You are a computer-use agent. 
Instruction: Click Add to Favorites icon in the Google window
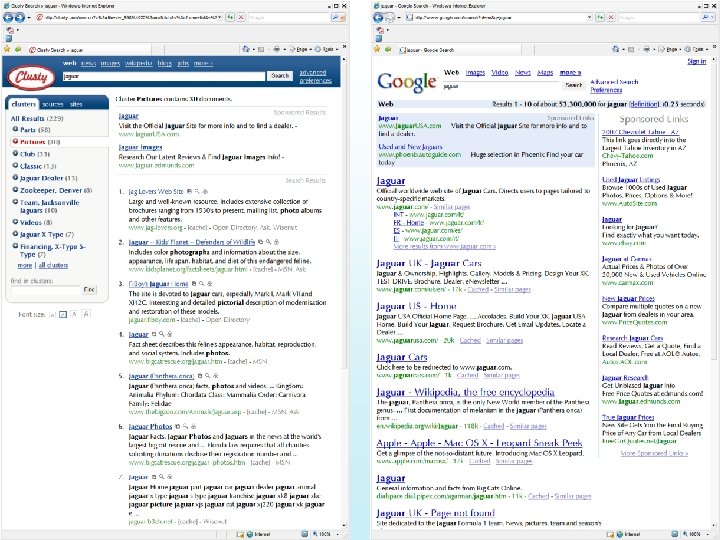click(388, 49)
